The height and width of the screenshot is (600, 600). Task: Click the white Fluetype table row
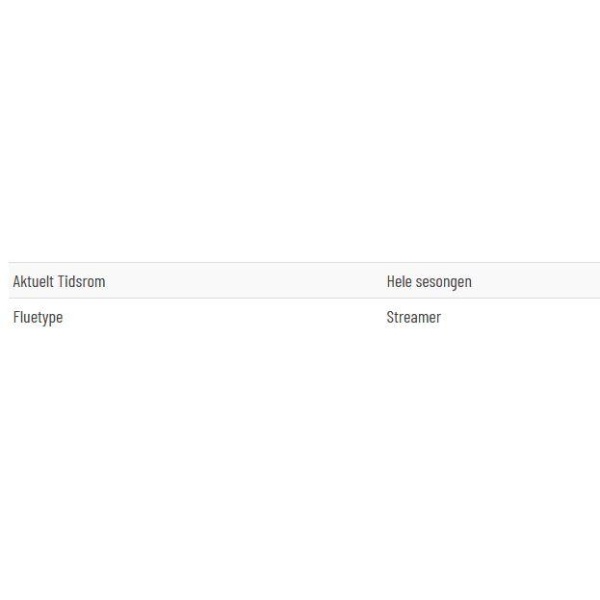[304, 317]
